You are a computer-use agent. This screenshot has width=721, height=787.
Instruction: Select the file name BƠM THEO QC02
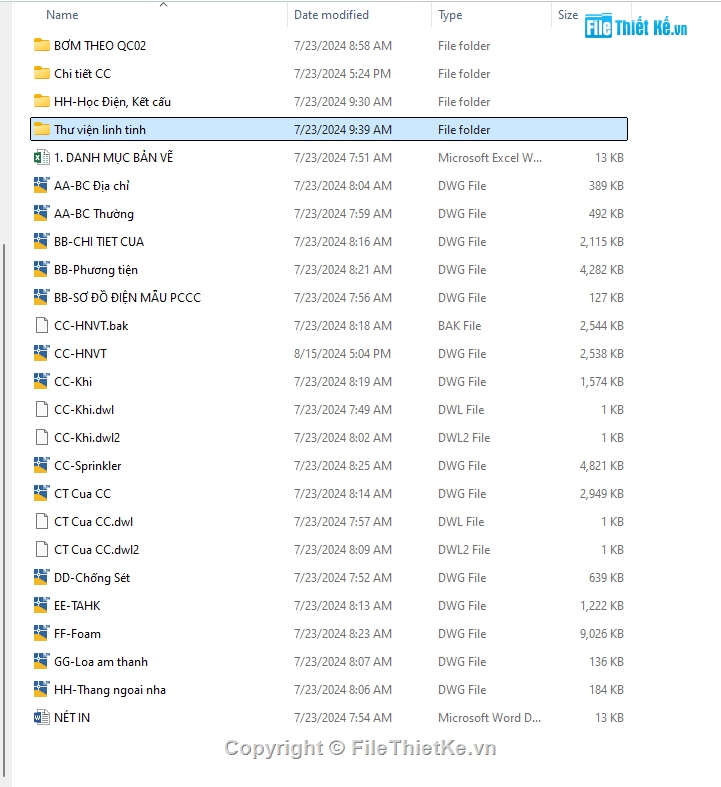(x=100, y=46)
